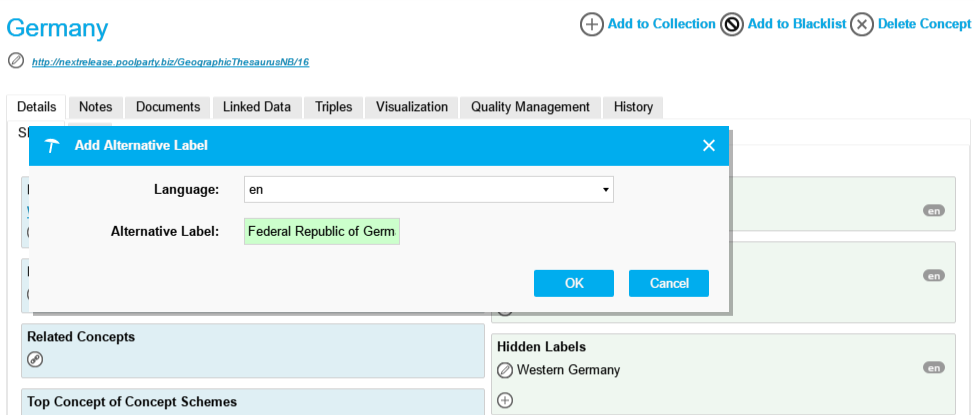The width and height of the screenshot is (975, 415).
Task: Show the Visualization tab
Action: point(412,107)
